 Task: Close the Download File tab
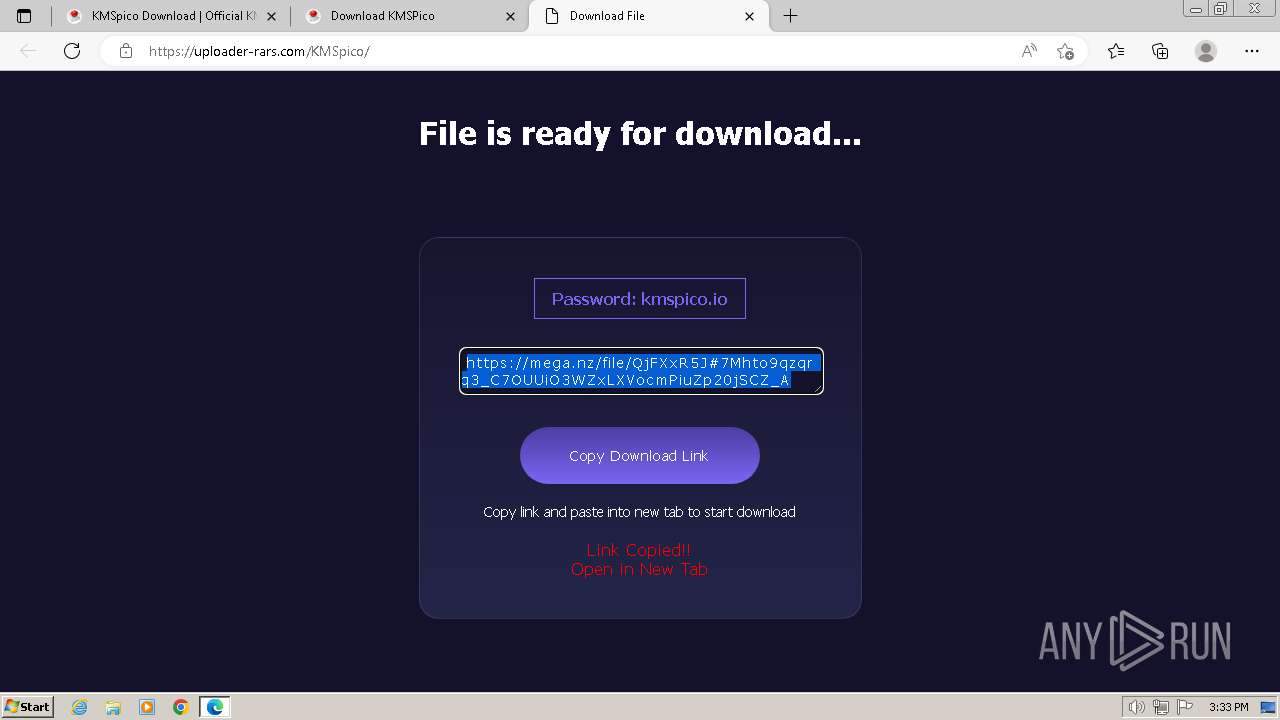tap(750, 16)
